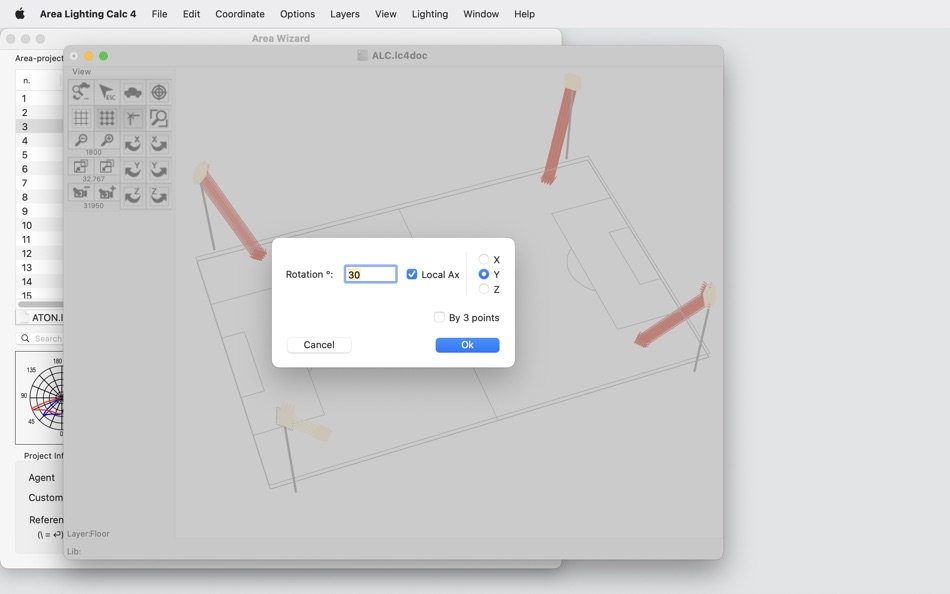
Task: Click the walk-around view magnifier icon
Action: point(81,92)
